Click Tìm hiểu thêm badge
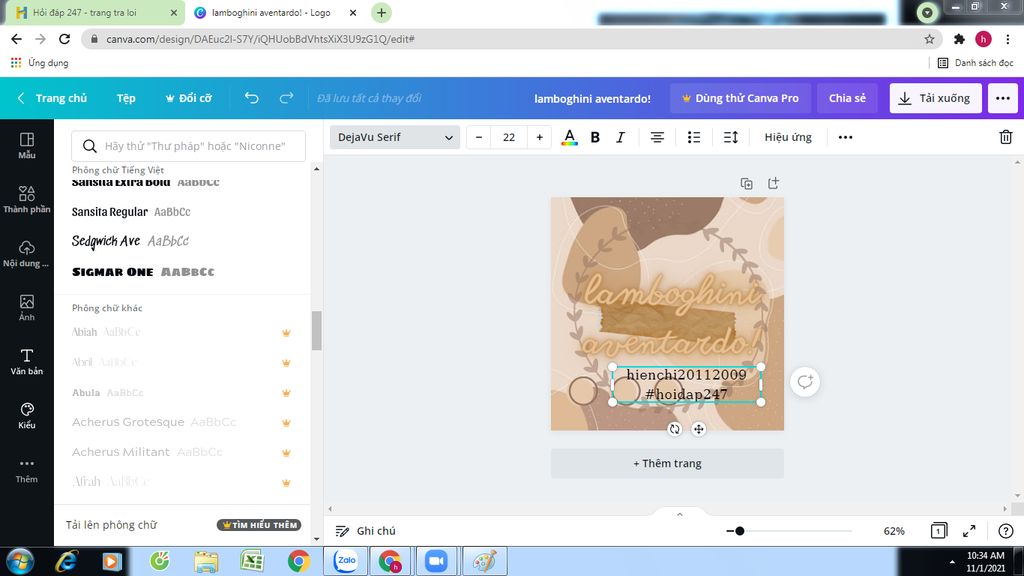1024x576 pixels. [259, 525]
